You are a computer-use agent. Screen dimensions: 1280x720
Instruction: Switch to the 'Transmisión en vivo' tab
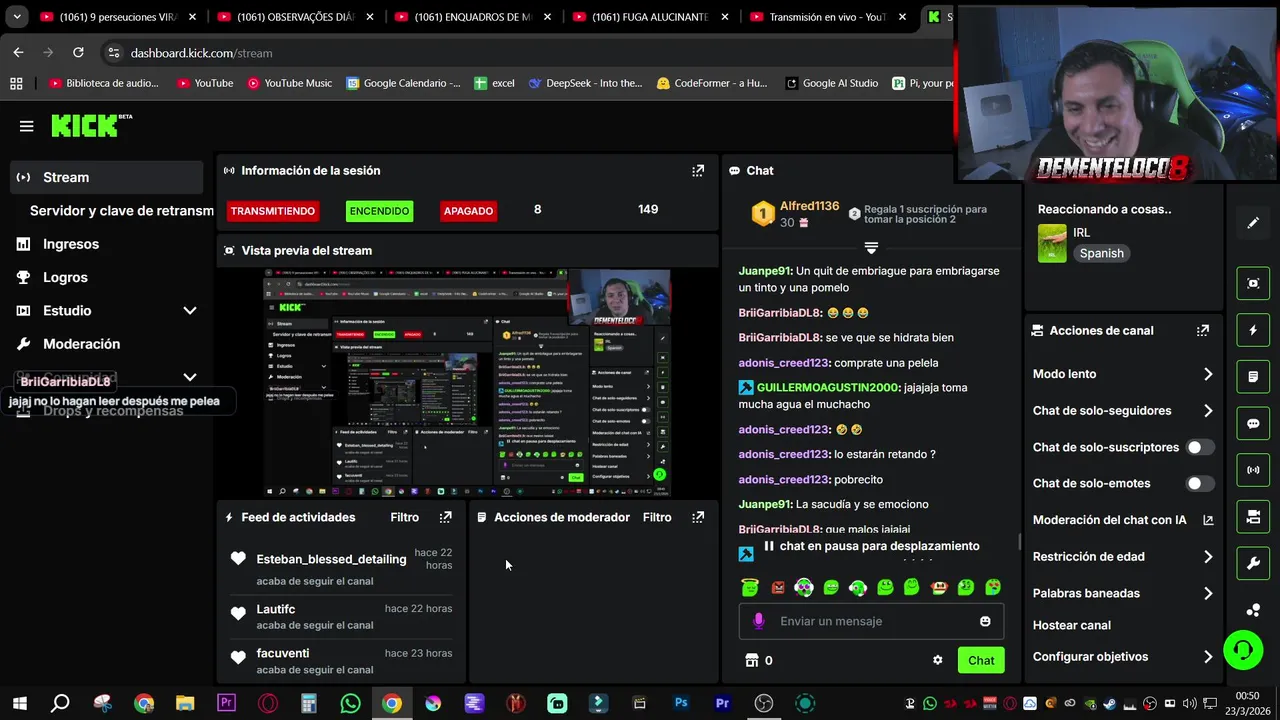pos(828,17)
